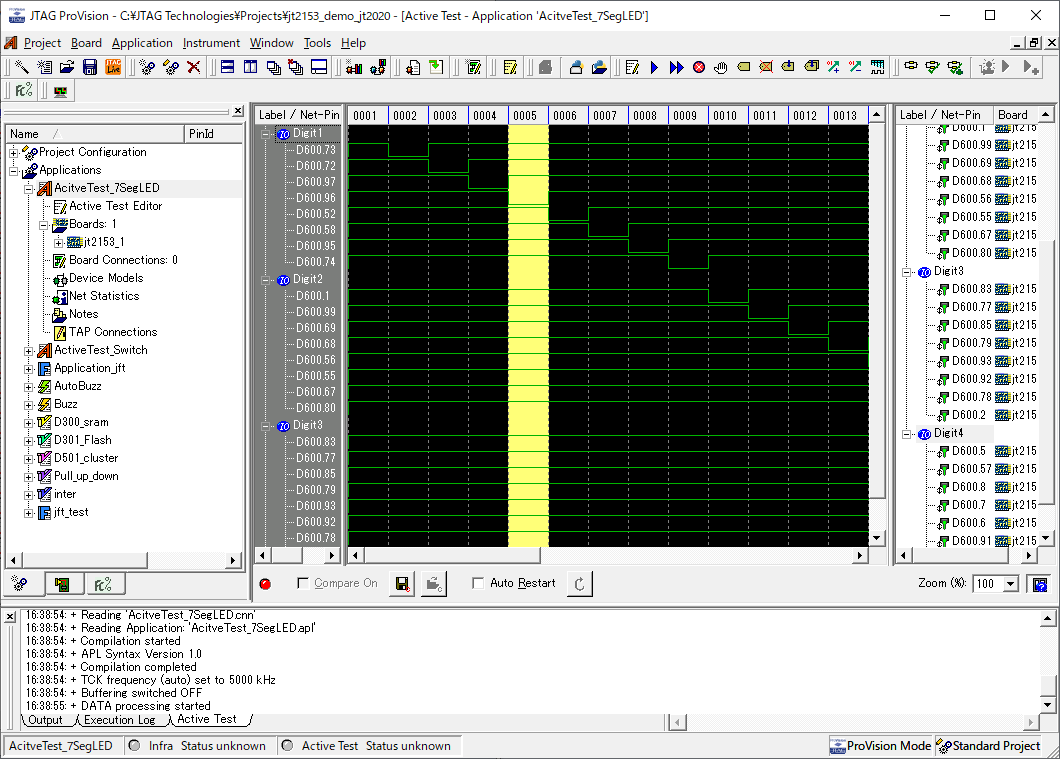Viewport: 1060px width, 759px height.
Task: Switch to the Execution Log tab
Action: (119, 720)
